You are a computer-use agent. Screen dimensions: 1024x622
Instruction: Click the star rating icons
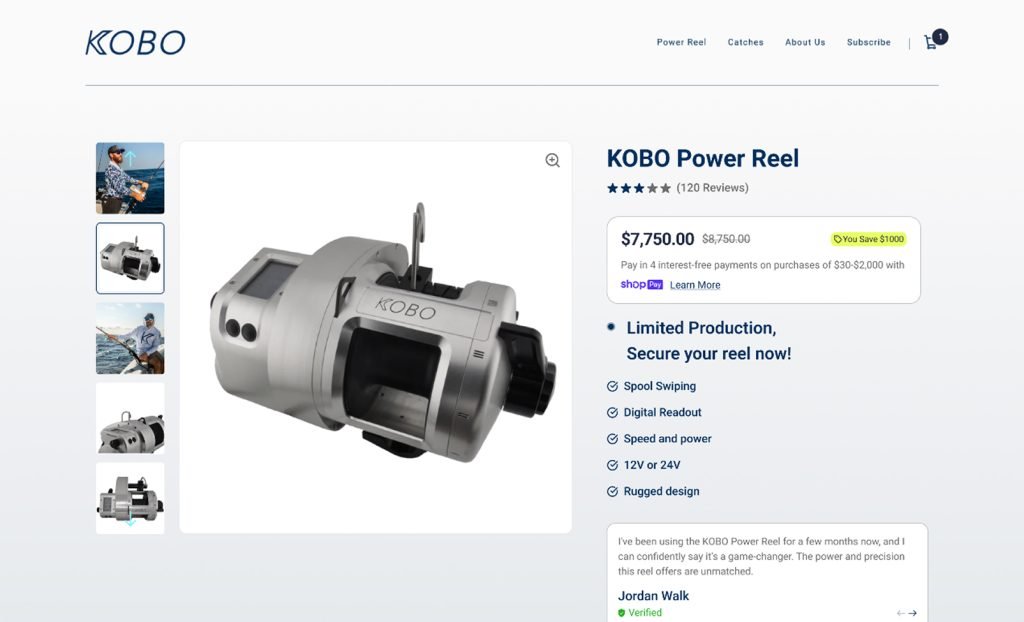[x=639, y=188]
